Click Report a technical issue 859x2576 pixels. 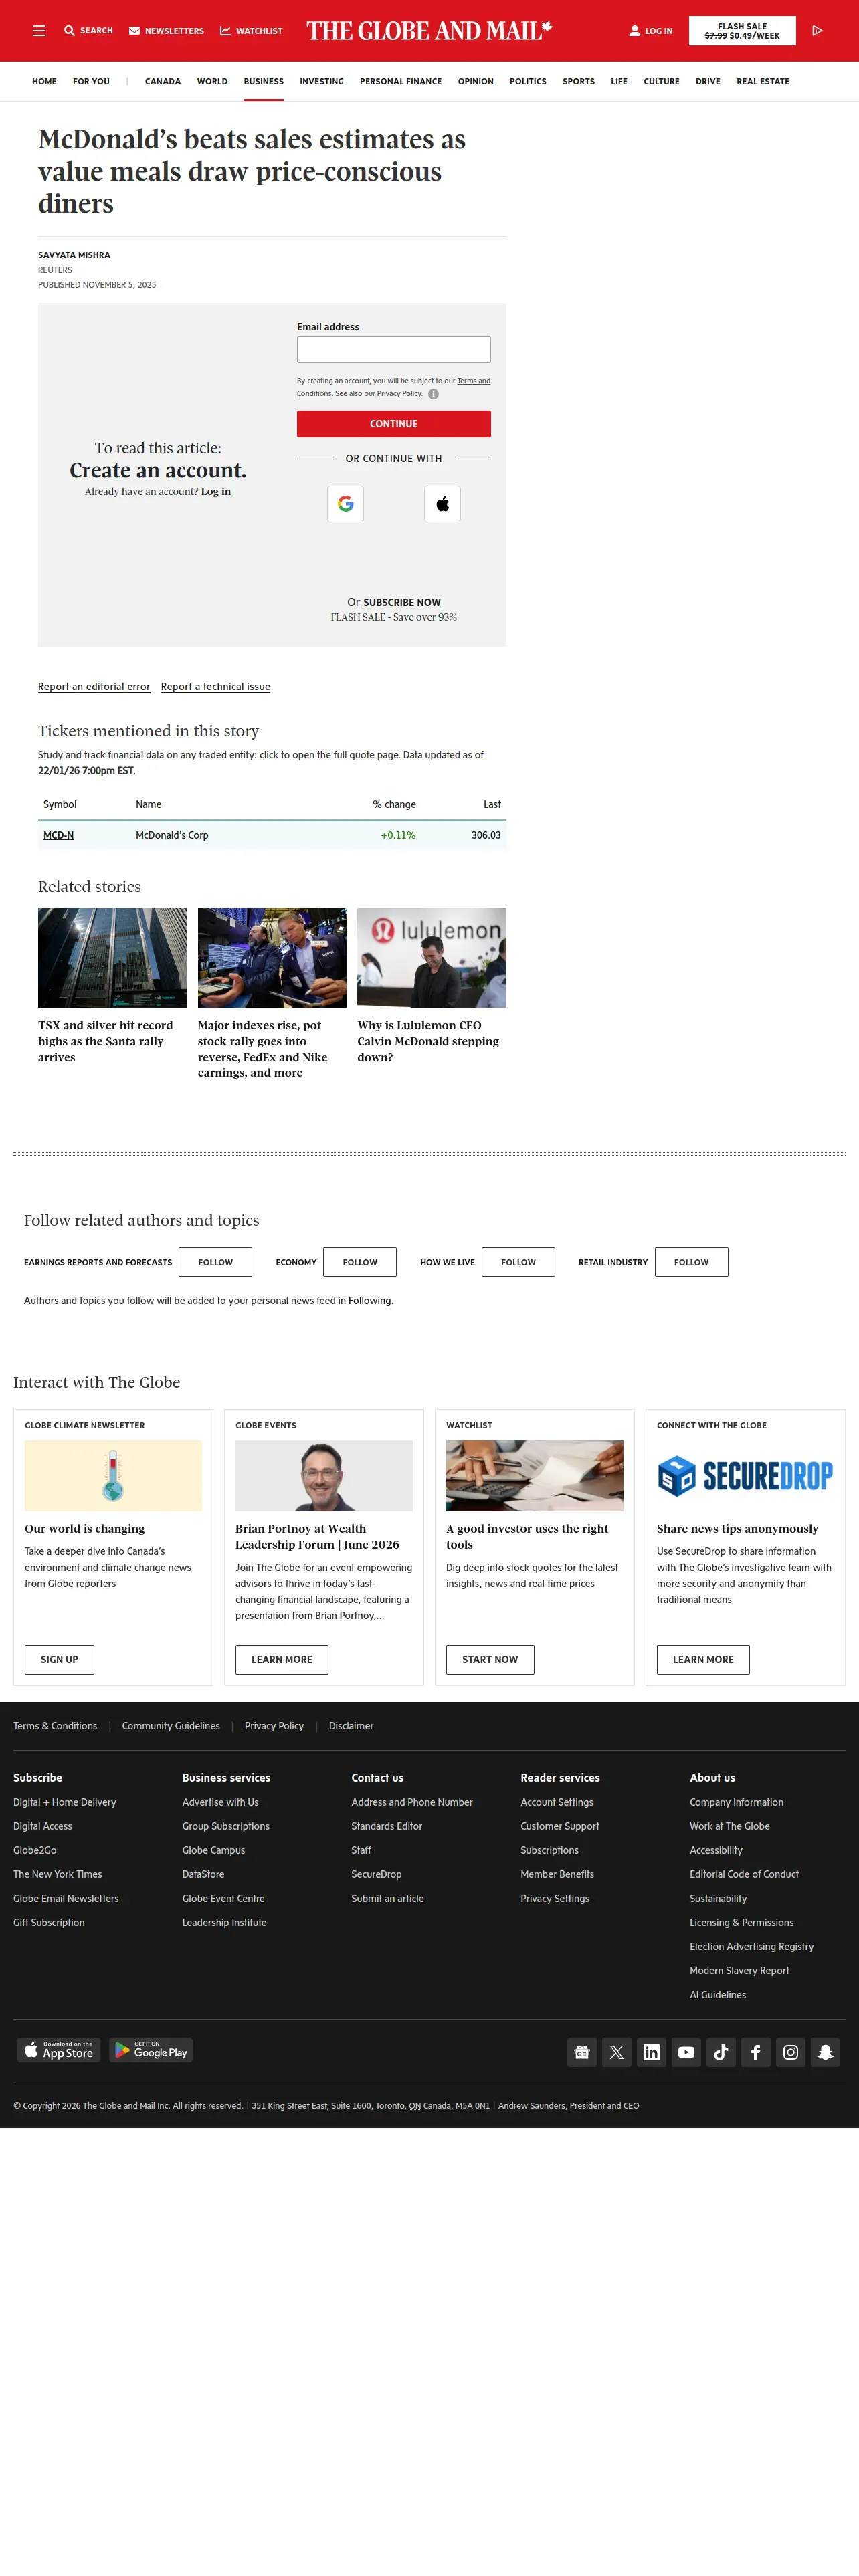pyautogui.click(x=215, y=687)
